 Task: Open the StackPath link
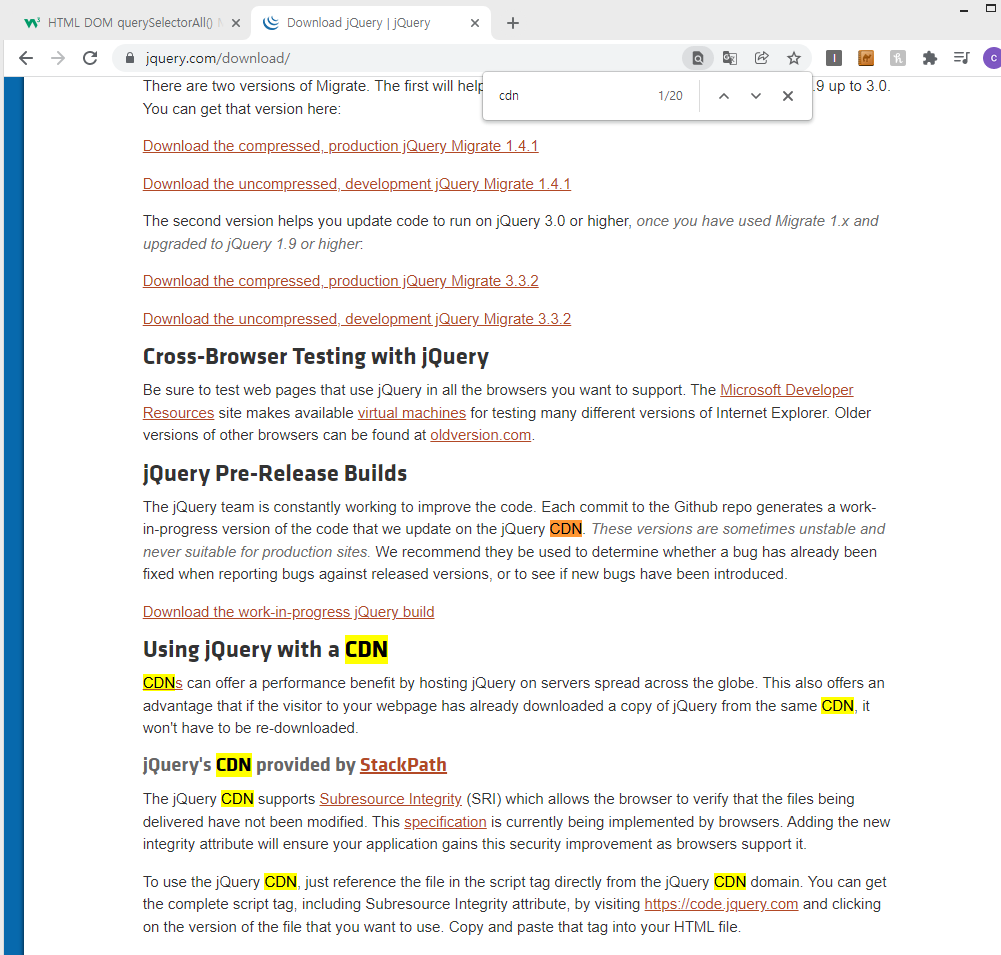pyautogui.click(x=403, y=765)
